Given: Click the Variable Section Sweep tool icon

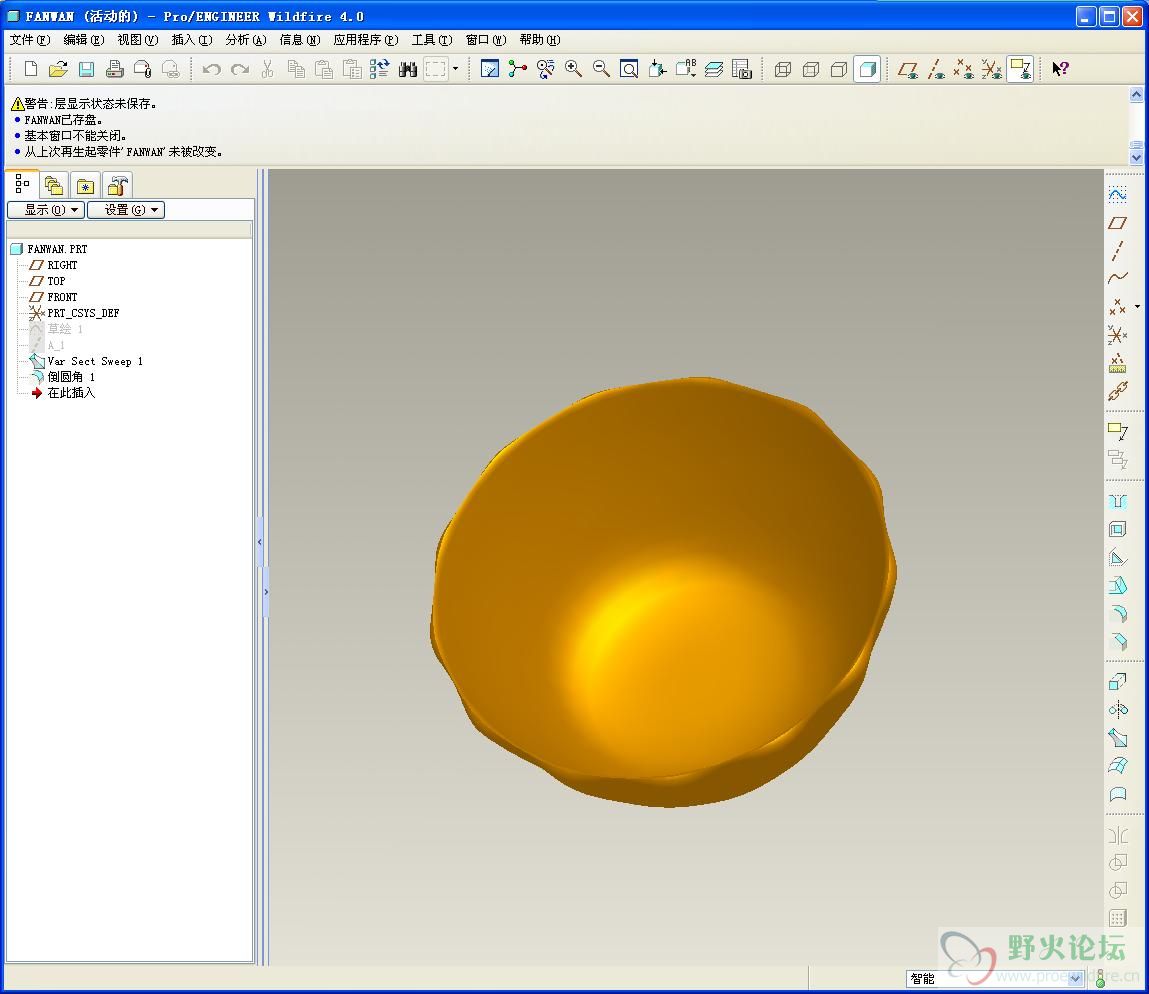Looking at the screenshot, I should point(1117,737).
